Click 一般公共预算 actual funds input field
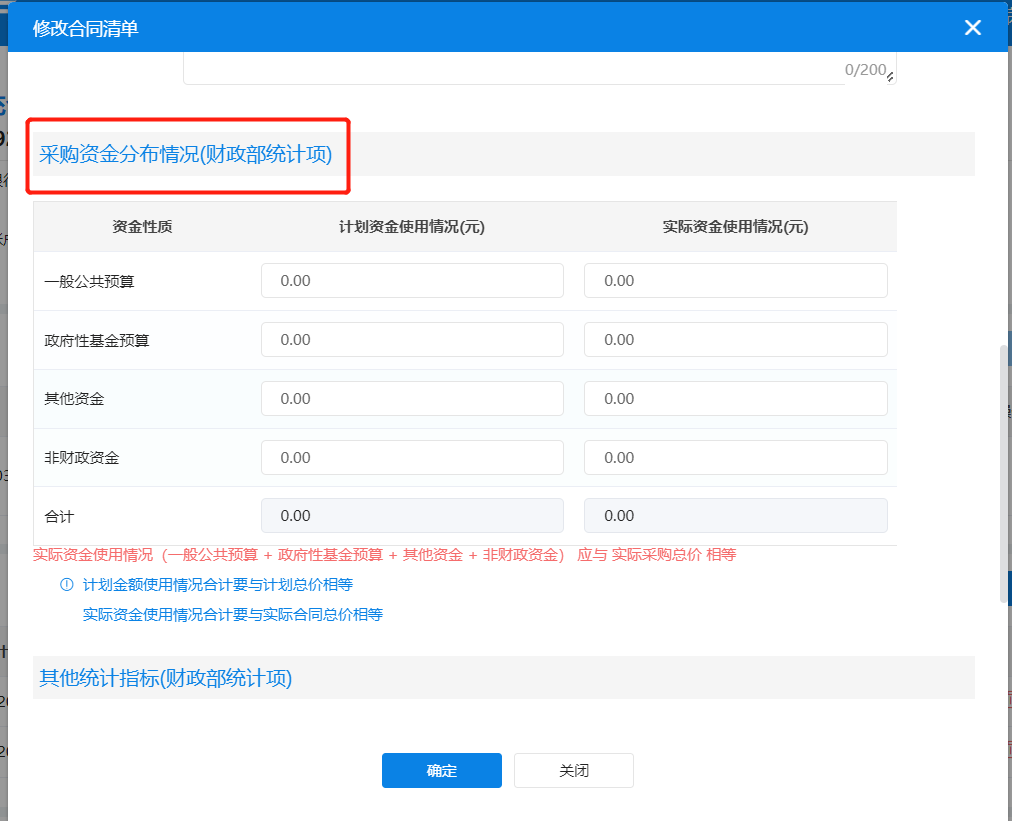Image resolution: width=1012 pixels, height=821 pixels. click(736, 281)
